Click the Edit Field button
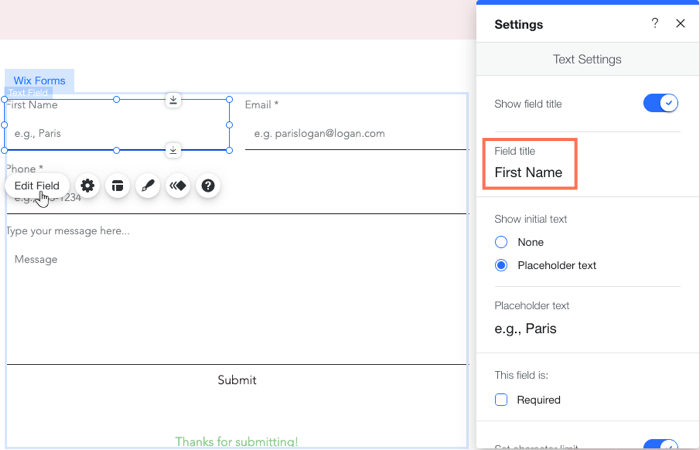The width and height of the screenshot is (700, 450). point(37,186)
